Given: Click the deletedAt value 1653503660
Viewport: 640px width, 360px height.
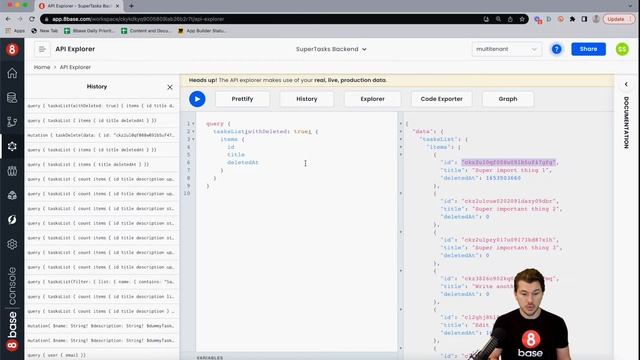Looking at the screenshot, I should coord(503,178).
